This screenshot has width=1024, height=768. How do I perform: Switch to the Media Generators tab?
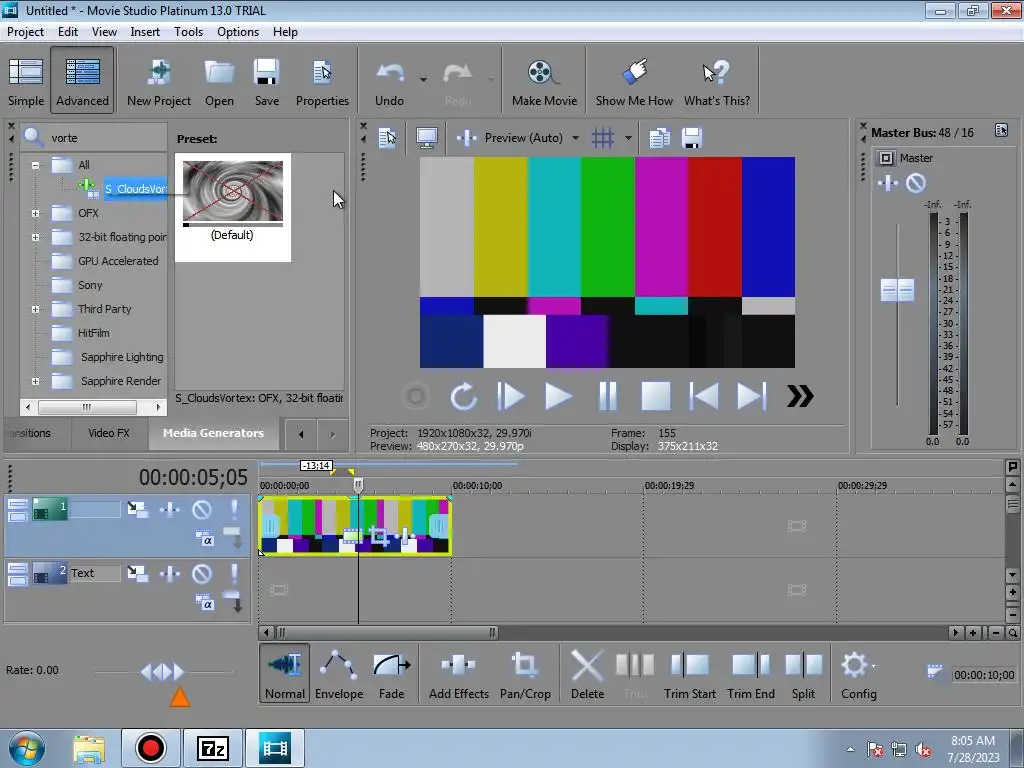coord(213,433)
